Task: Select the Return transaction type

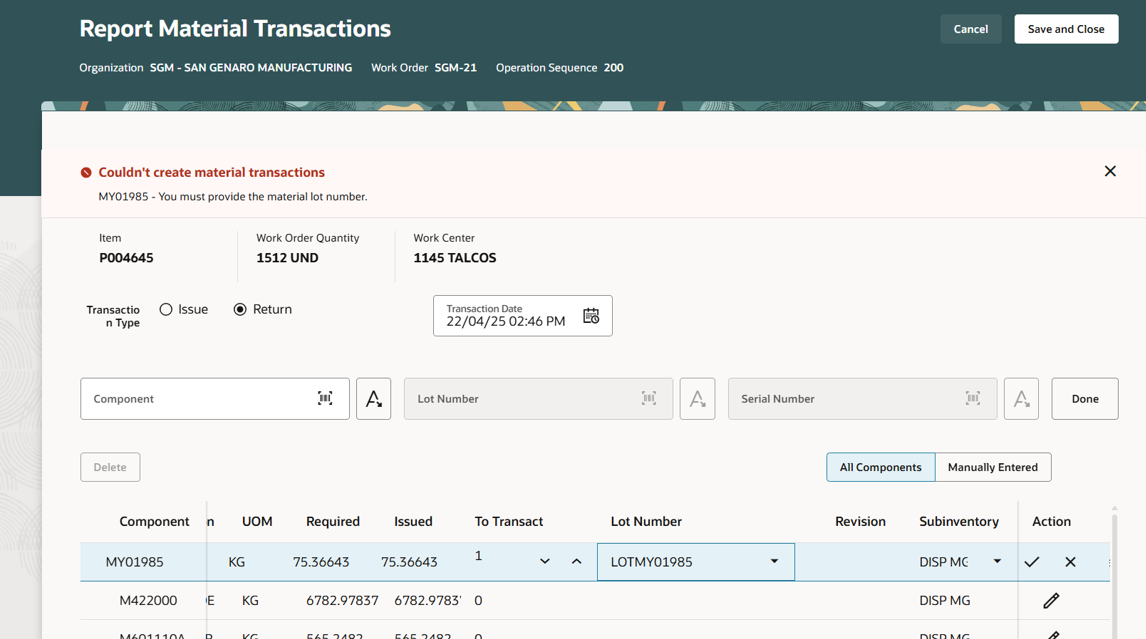Action: pyautogui.click(x=238, y=309)
